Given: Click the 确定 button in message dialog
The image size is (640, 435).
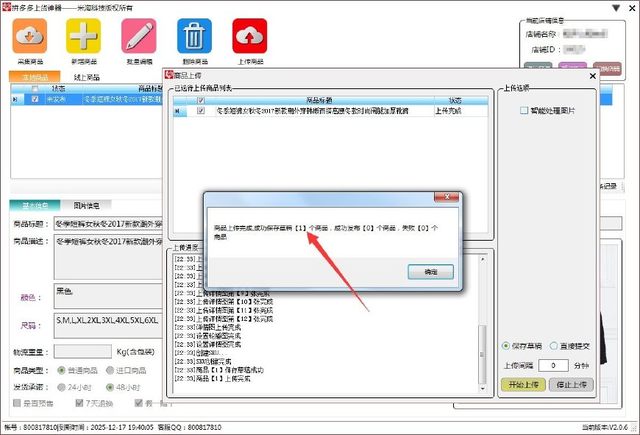Looking at the screenshot, I should coord(430,271).
